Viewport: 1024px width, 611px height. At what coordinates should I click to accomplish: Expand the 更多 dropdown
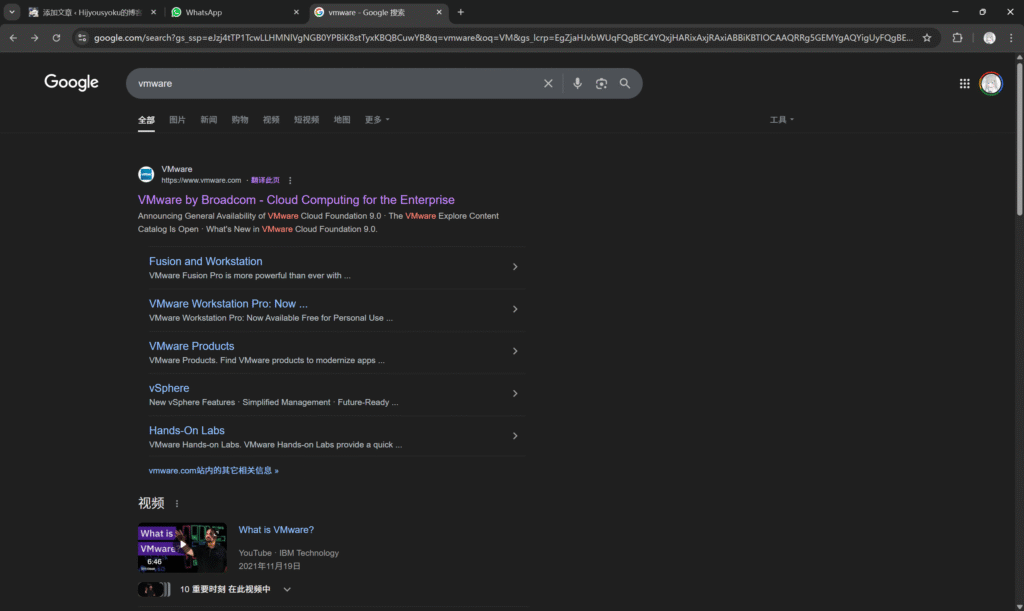[377, 120]
